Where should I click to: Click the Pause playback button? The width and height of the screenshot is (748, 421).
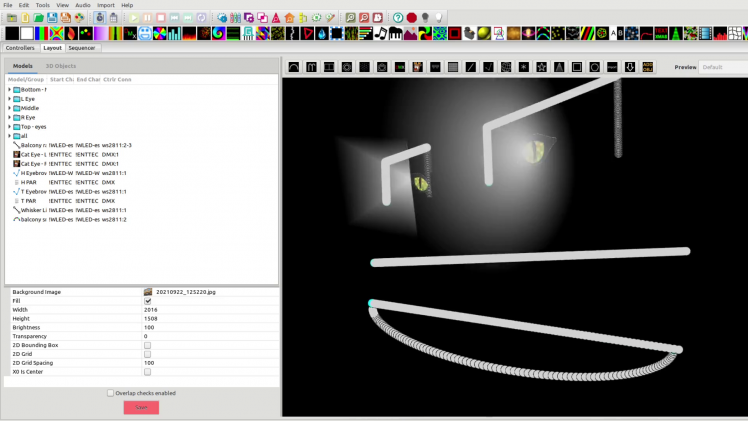147,18
